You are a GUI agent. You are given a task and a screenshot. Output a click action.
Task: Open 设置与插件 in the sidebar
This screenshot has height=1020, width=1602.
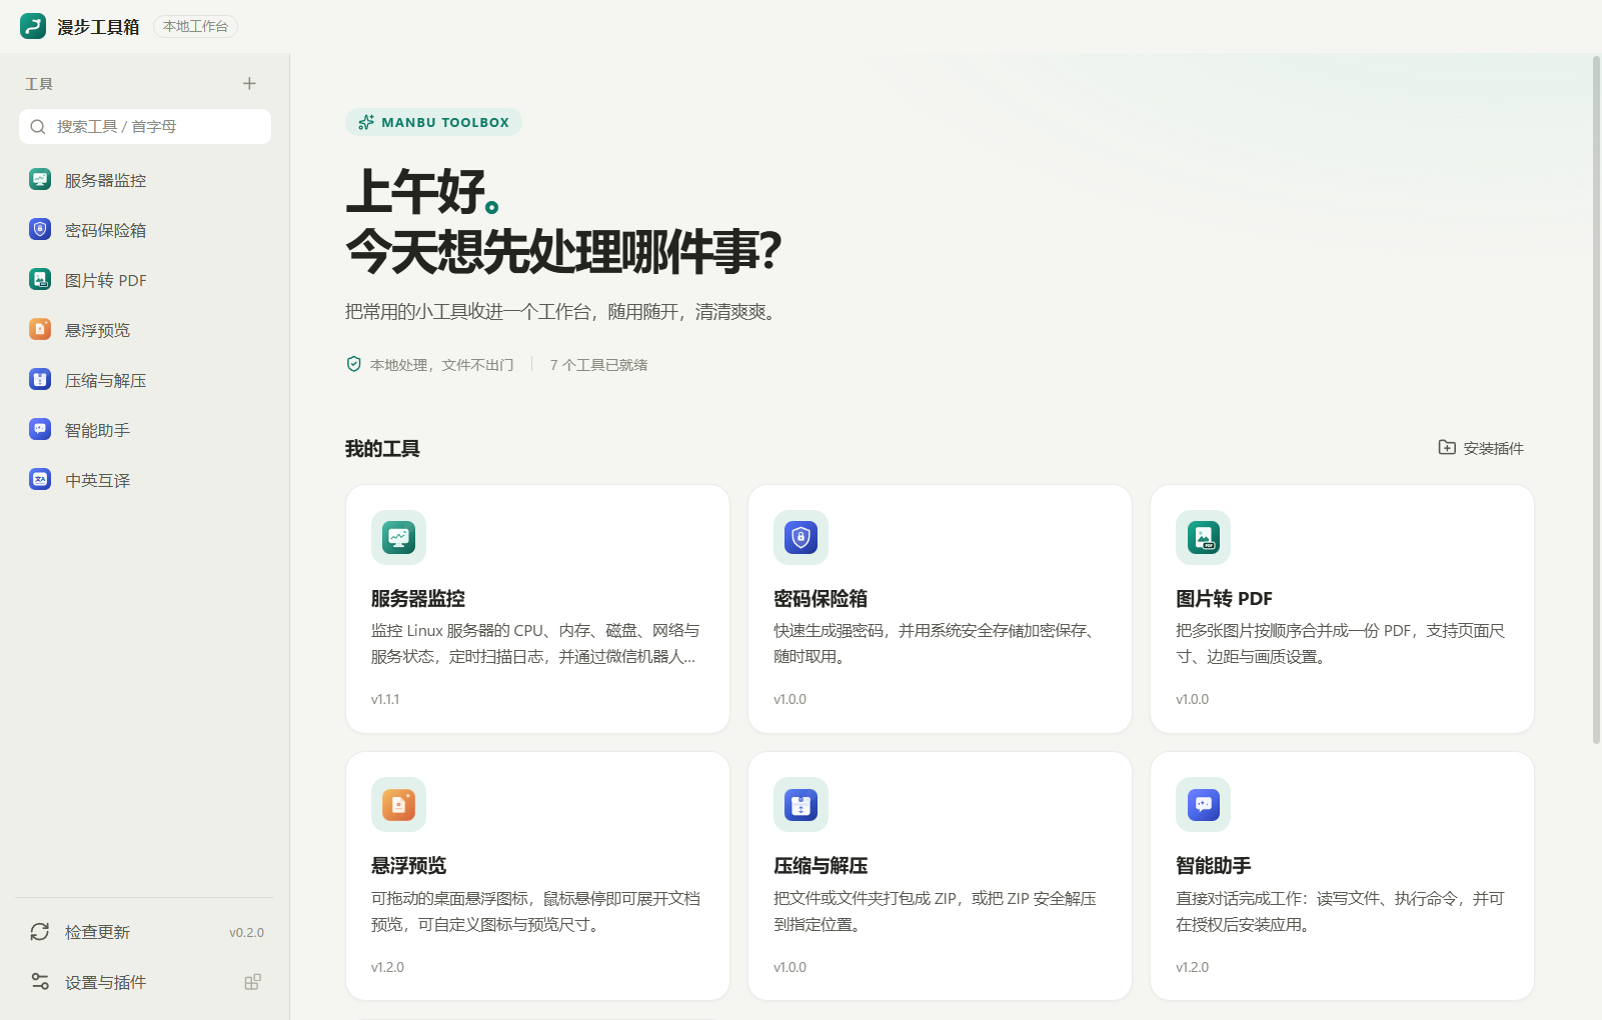145,982
